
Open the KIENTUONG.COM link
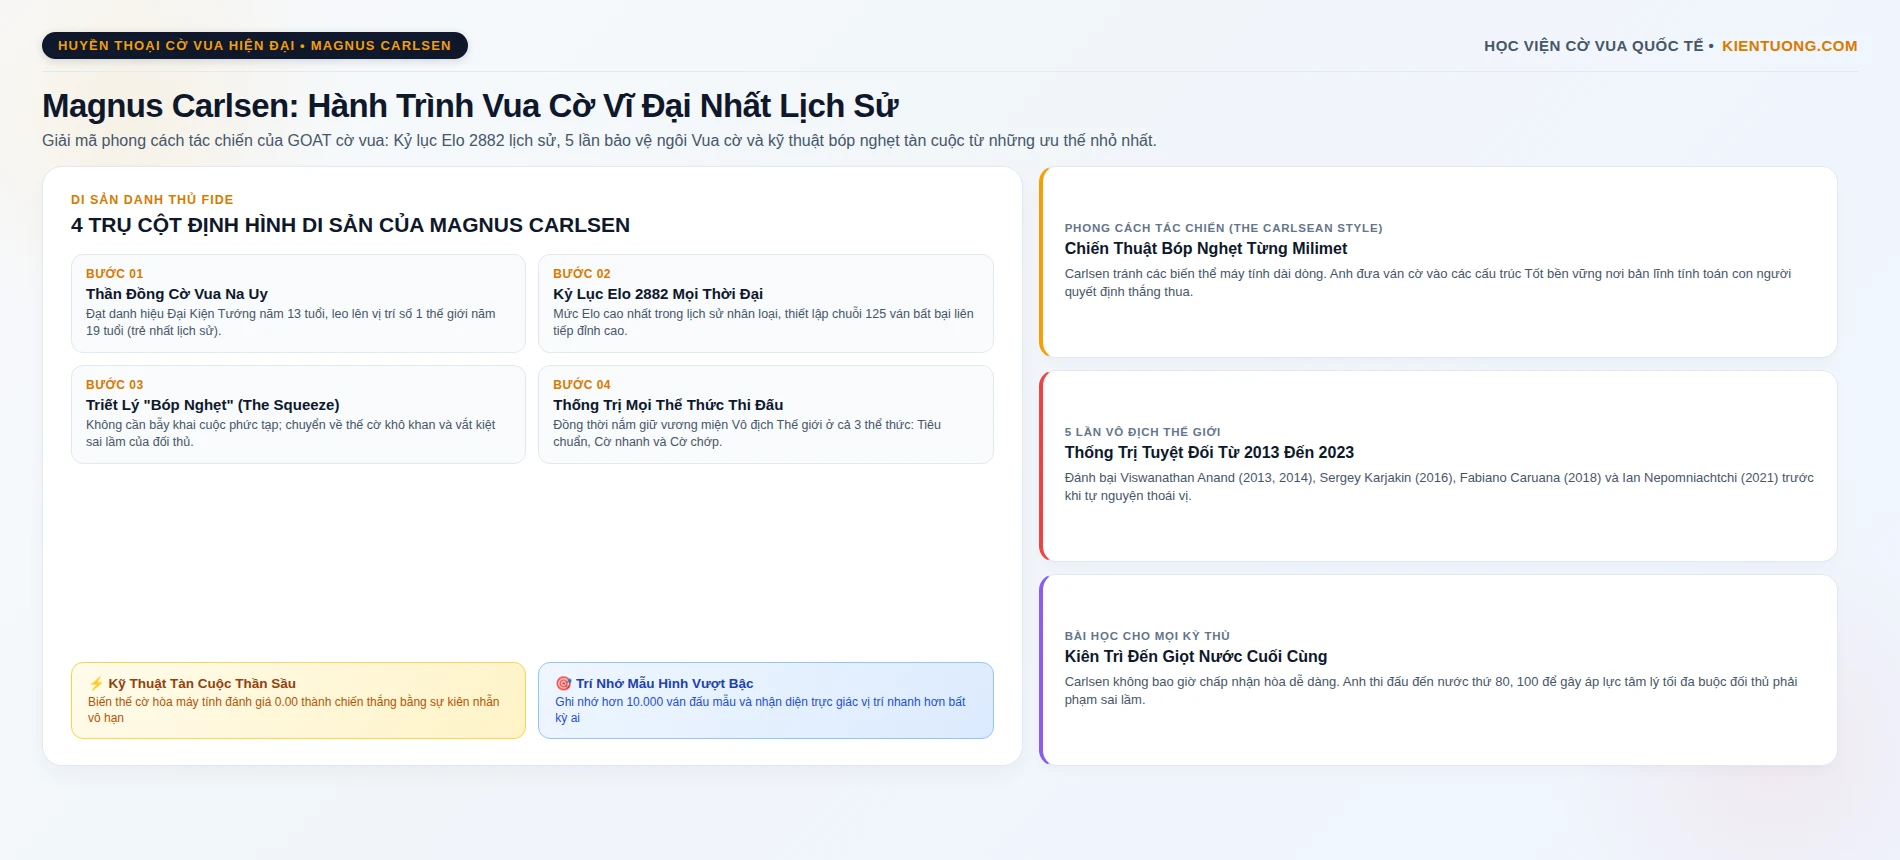tap(1789, 46)
